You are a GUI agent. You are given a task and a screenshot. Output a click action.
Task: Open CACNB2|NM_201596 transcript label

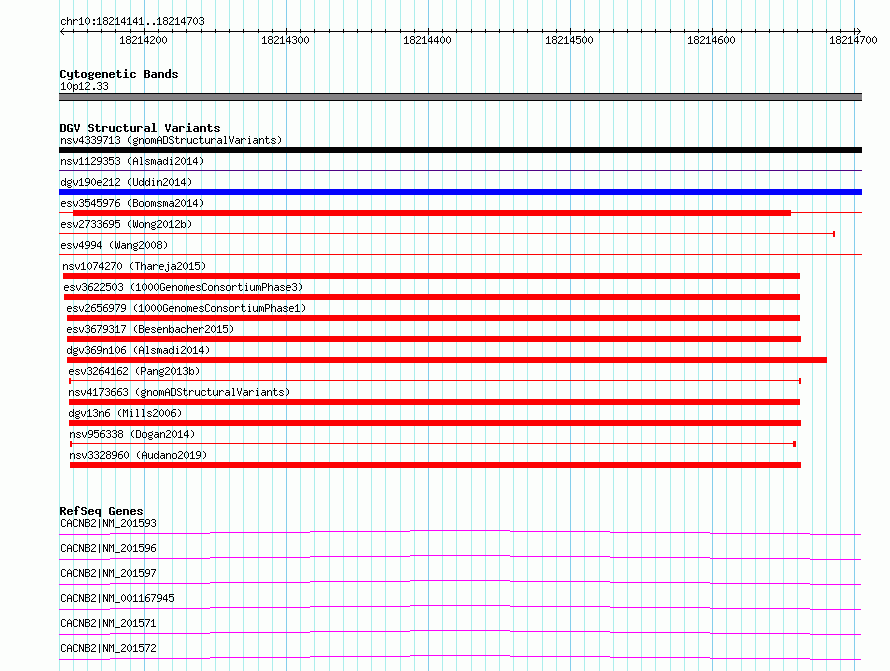(108, 548)
